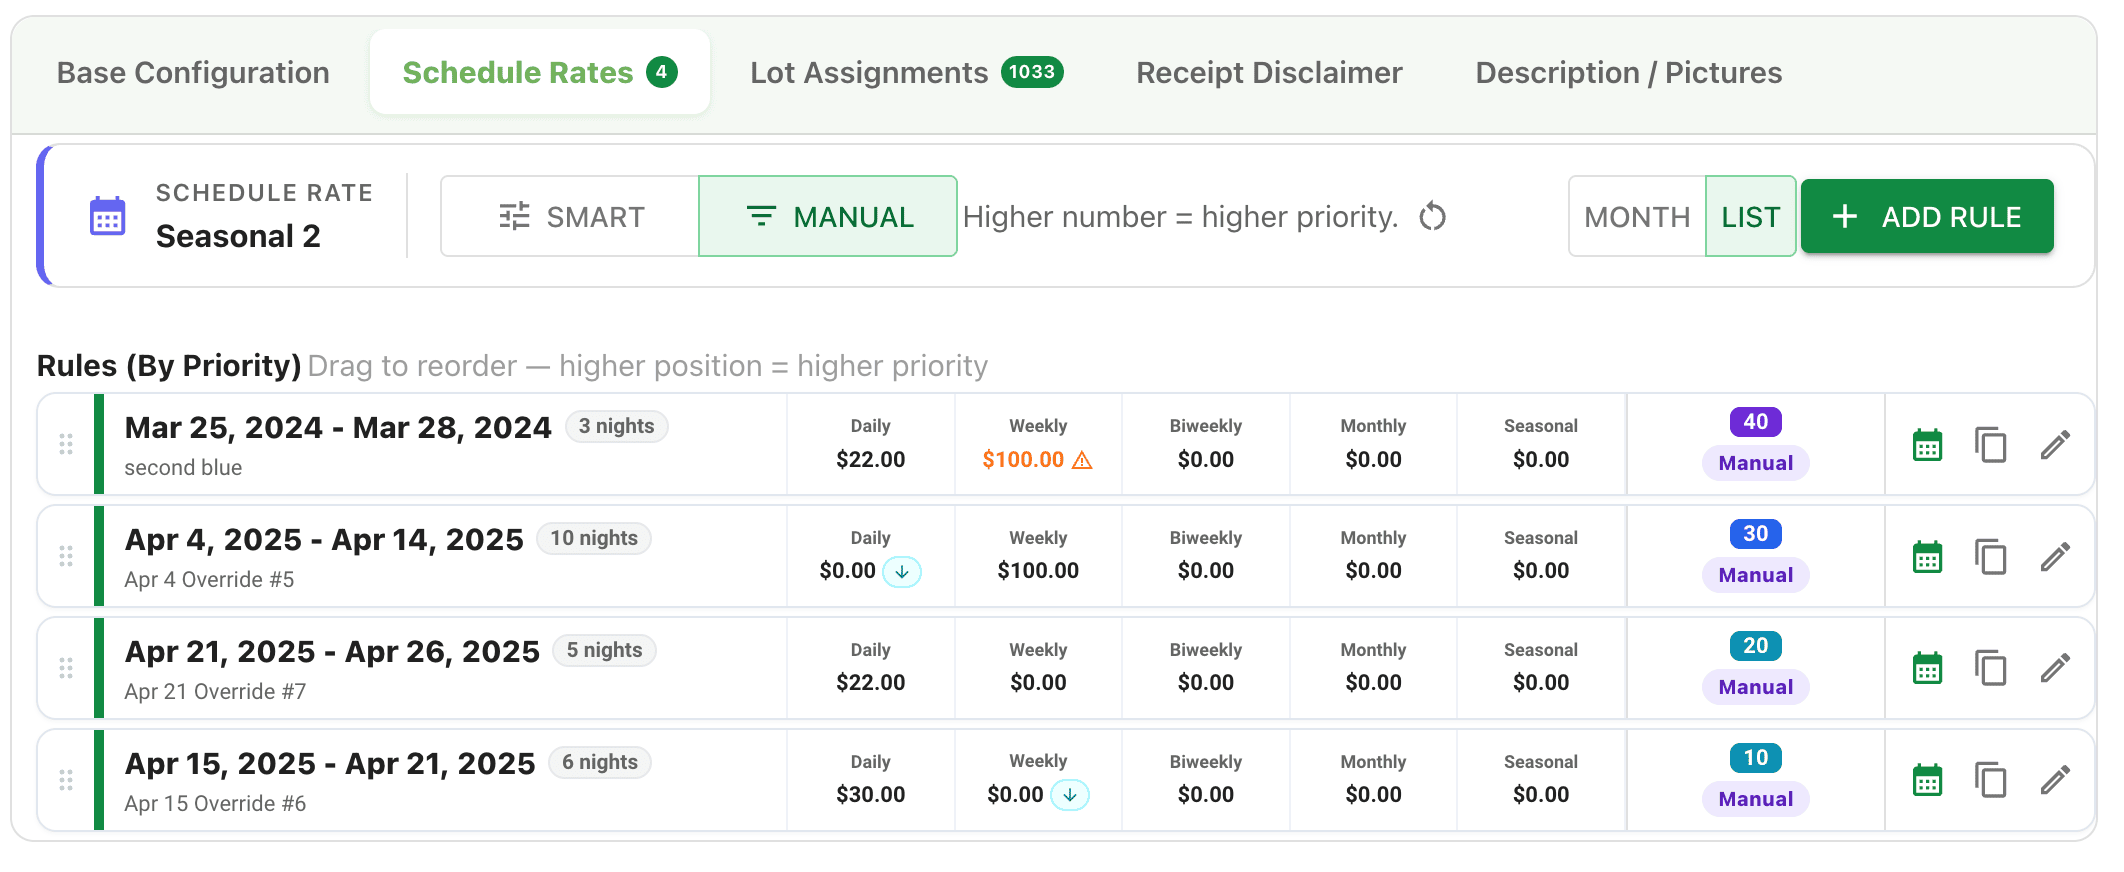Edit the Apr 4, 2025 rule
Image resolution: width=2124 pixels, height=872 pixels.
point(2055,557)
